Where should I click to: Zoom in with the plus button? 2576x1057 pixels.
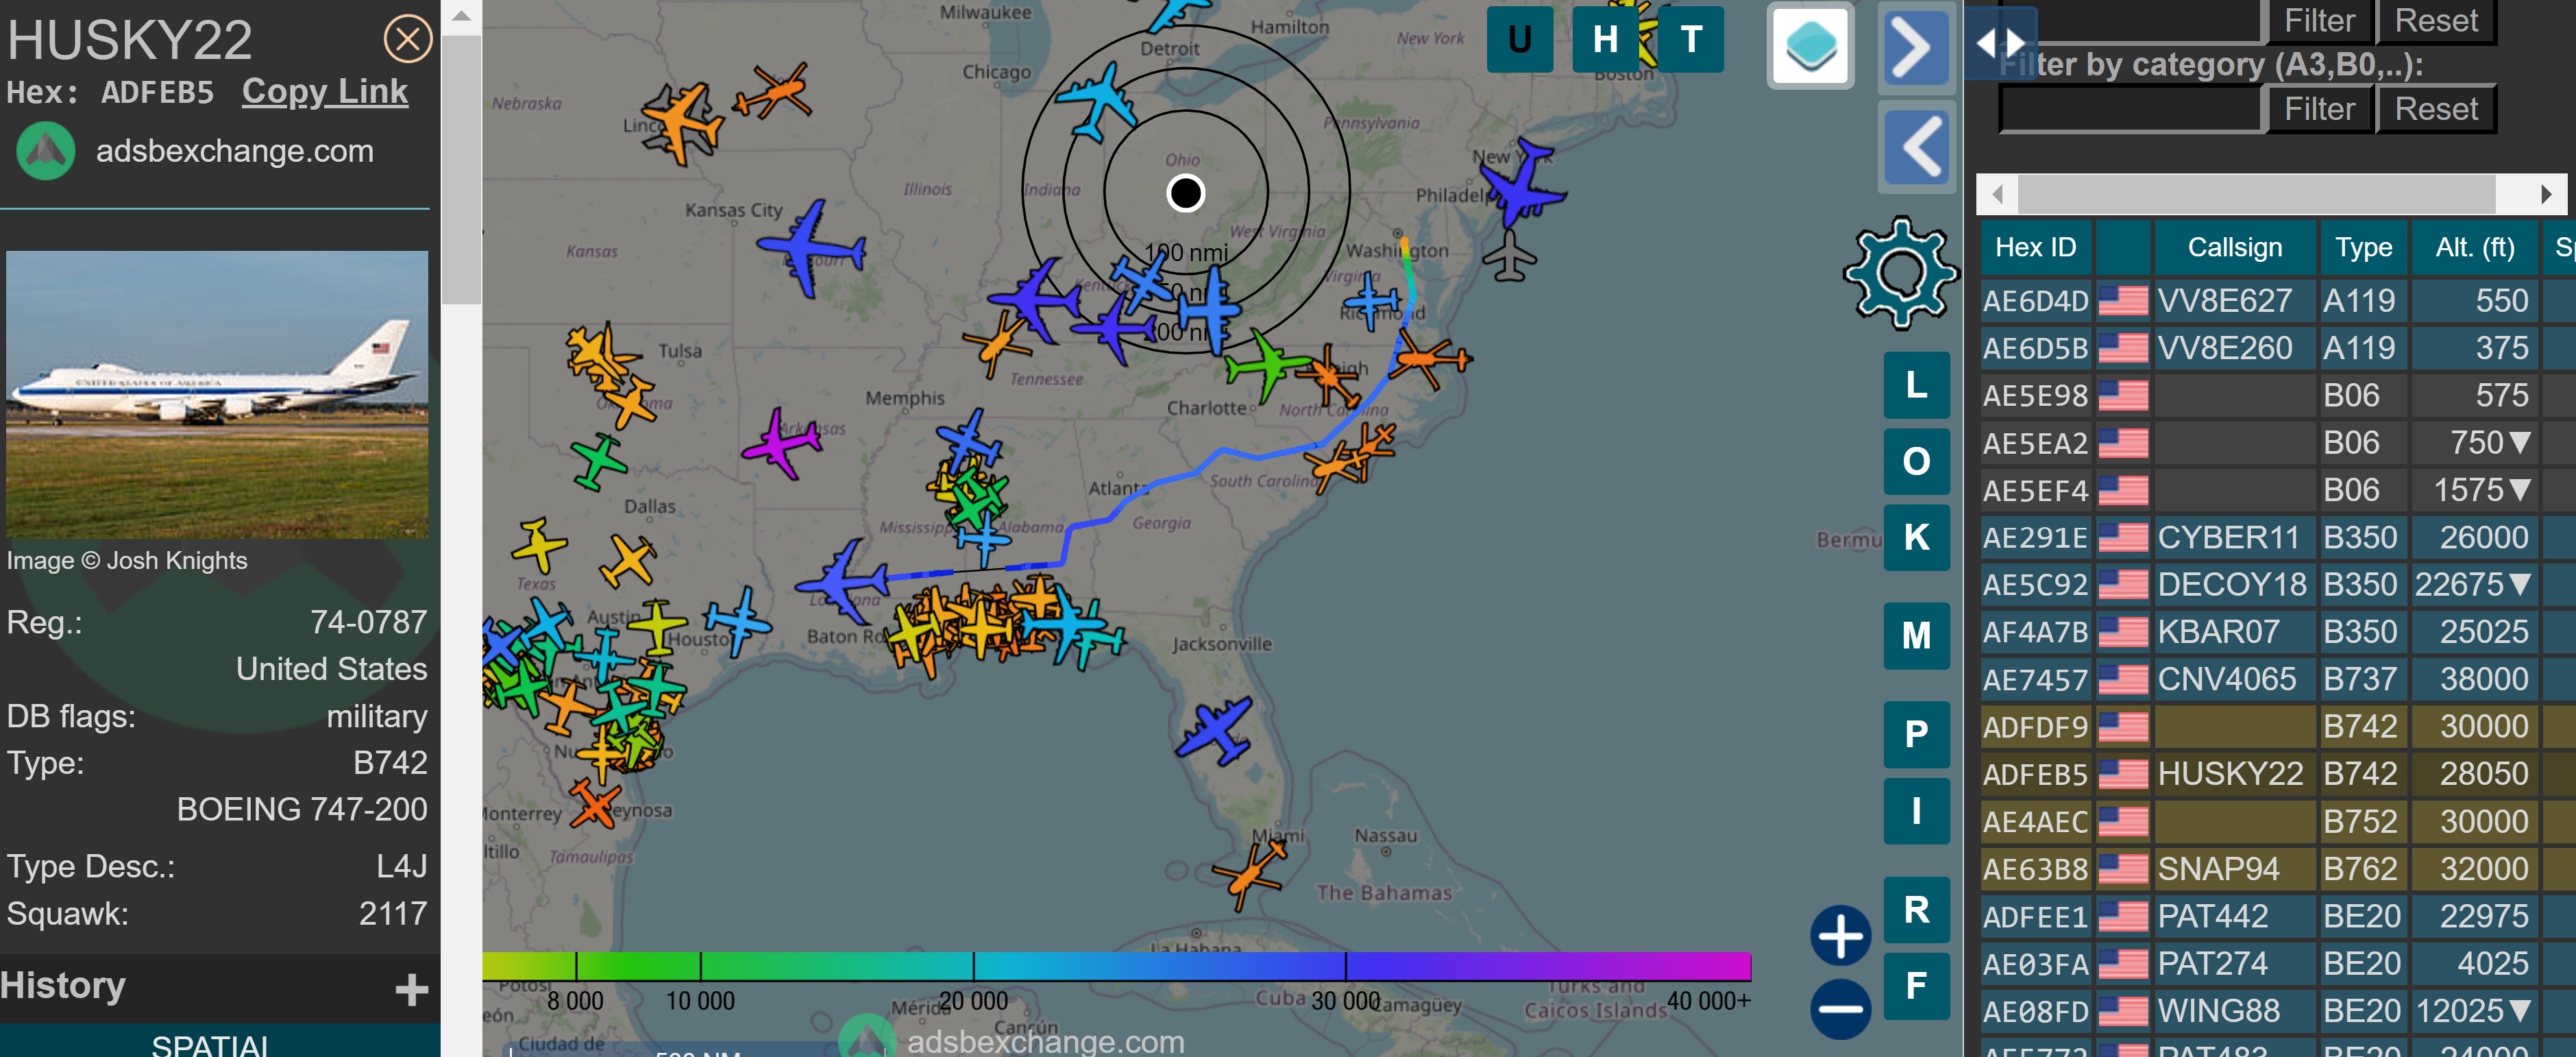pos(1840,936)
